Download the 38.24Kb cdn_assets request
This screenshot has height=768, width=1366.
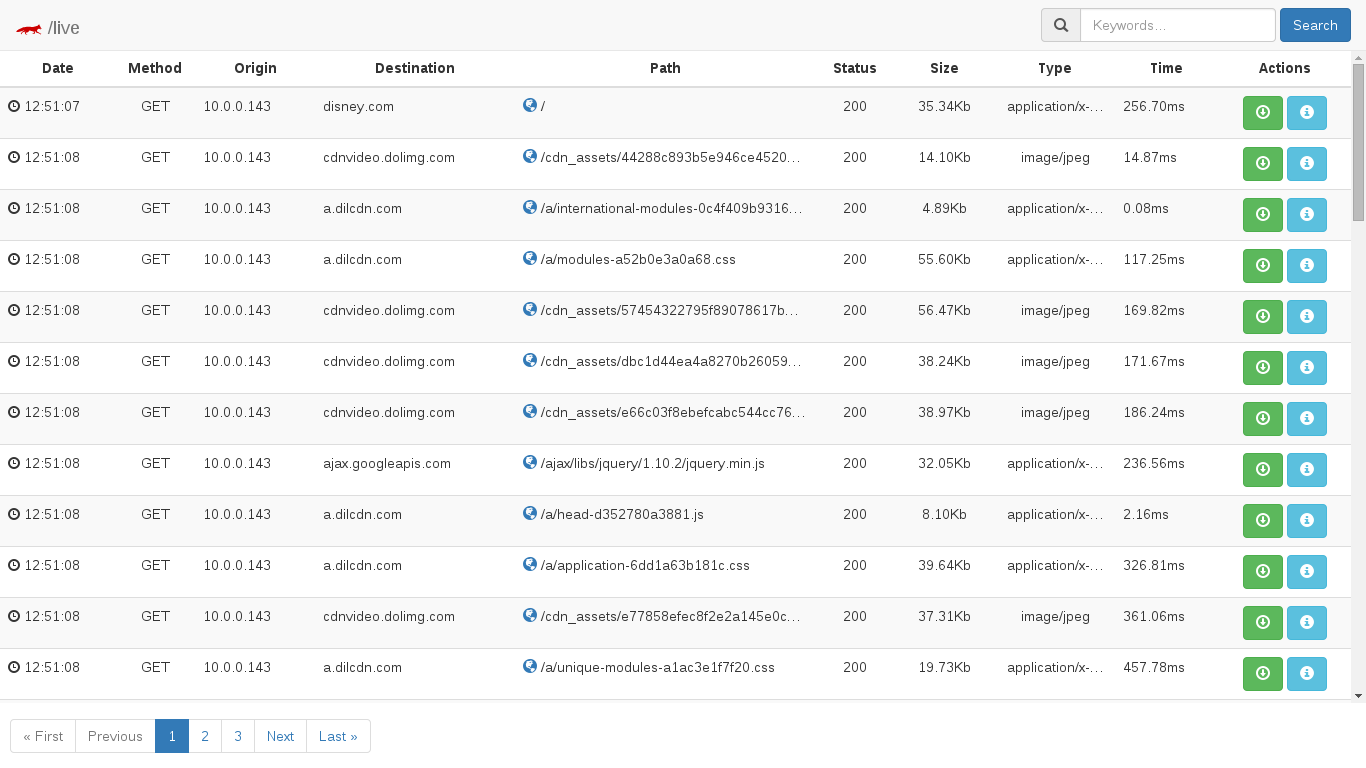tap(1263, 368)
